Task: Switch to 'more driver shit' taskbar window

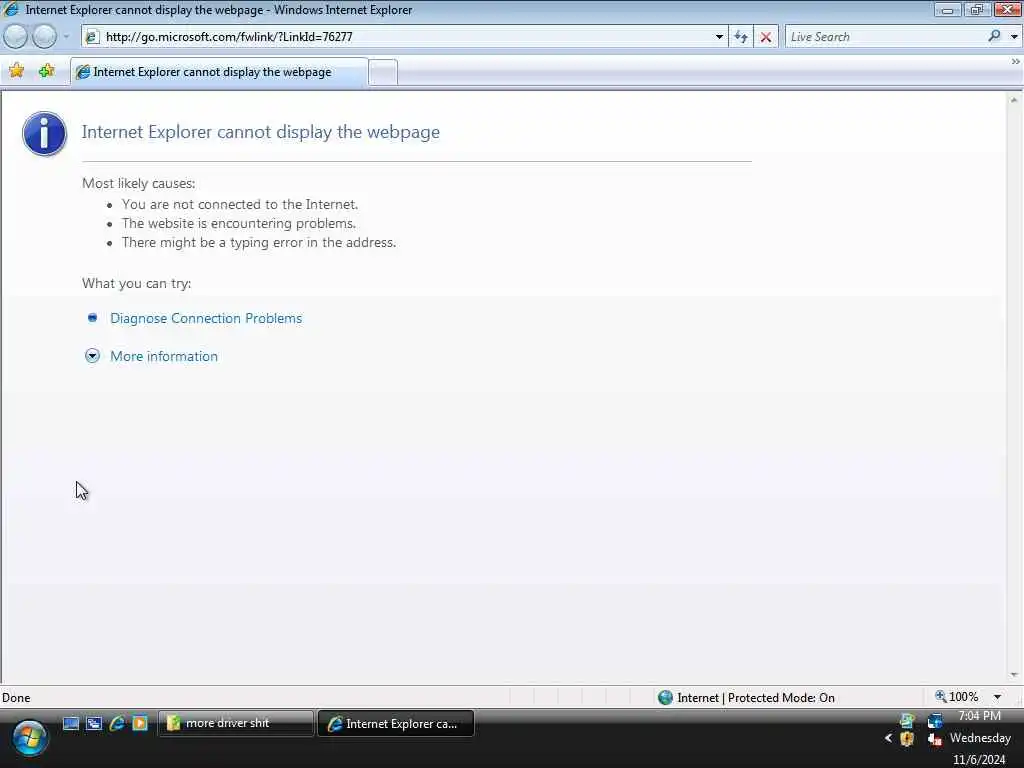Action: [236, 723]
